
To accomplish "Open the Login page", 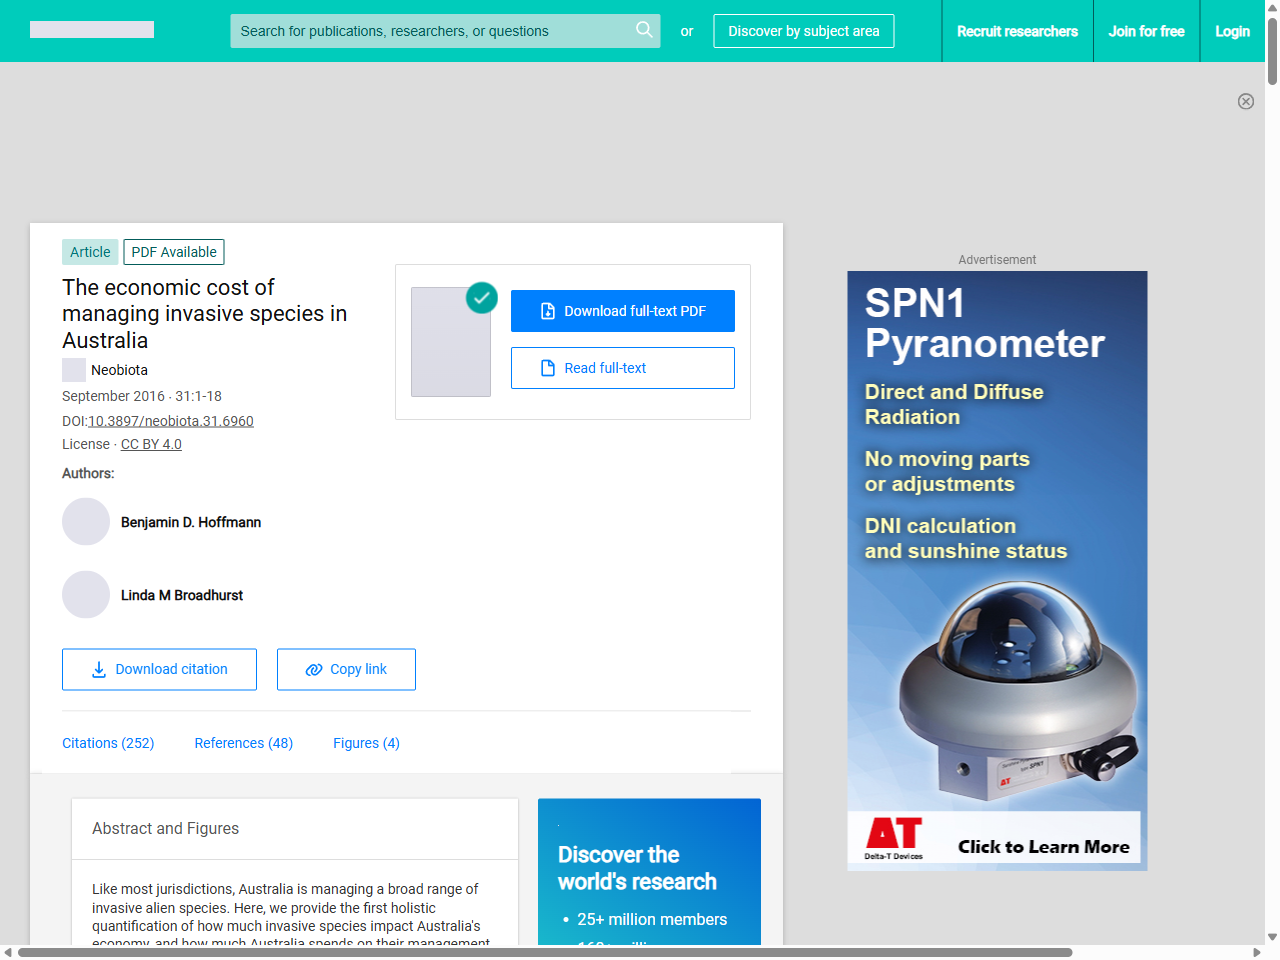I will pyautogui.click(x=1232, y=31).
